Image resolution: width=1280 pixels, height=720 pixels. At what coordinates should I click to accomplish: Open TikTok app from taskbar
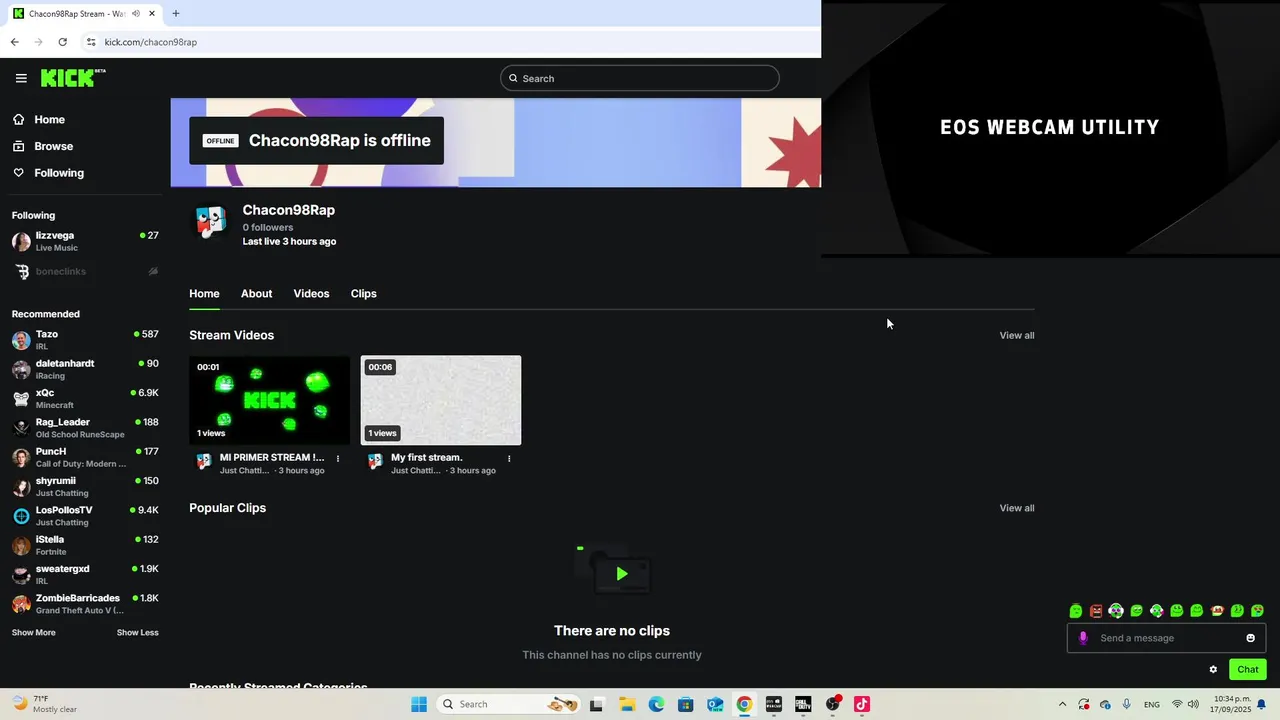click(862, 705)
